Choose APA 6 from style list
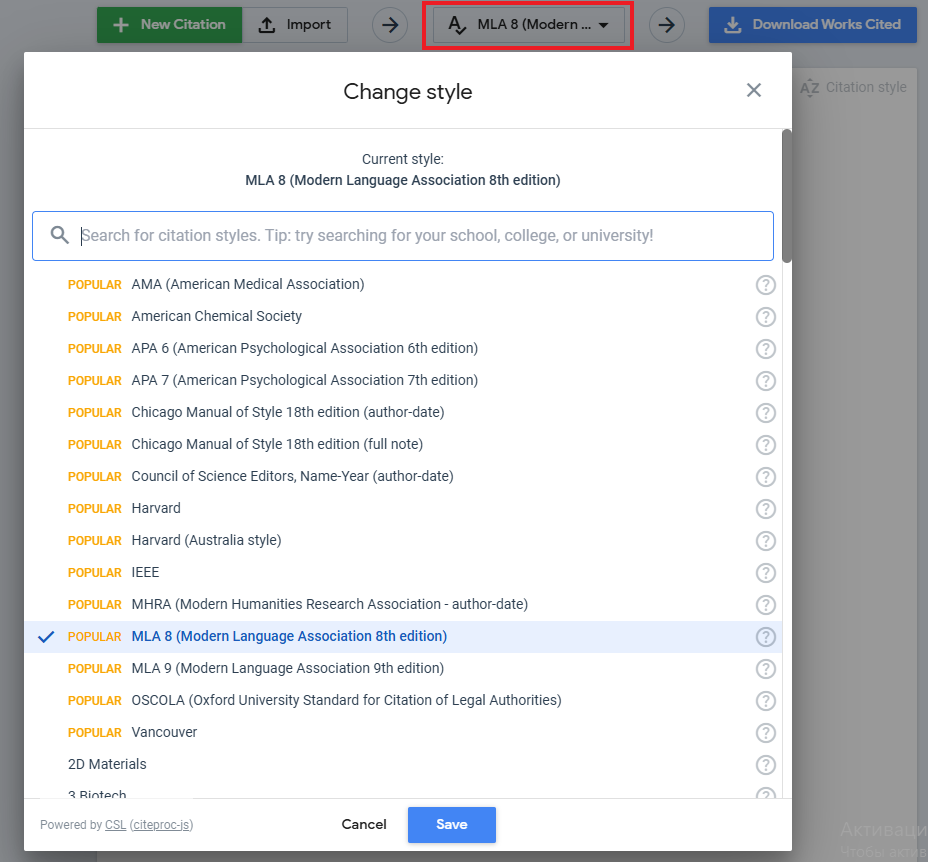 click(304, 348)
